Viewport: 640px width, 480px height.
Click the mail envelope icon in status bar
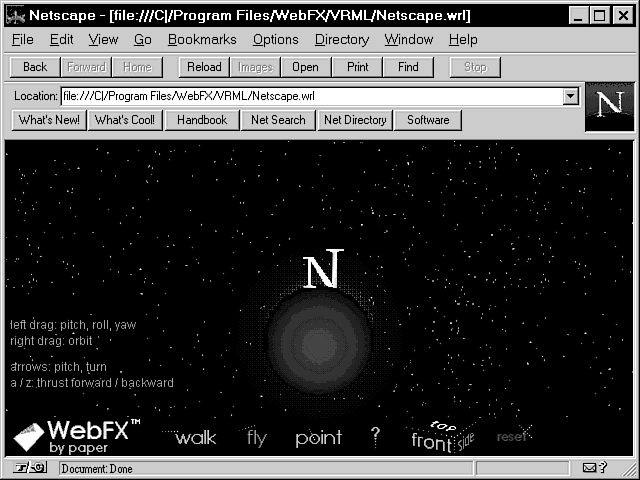[589, 467]
